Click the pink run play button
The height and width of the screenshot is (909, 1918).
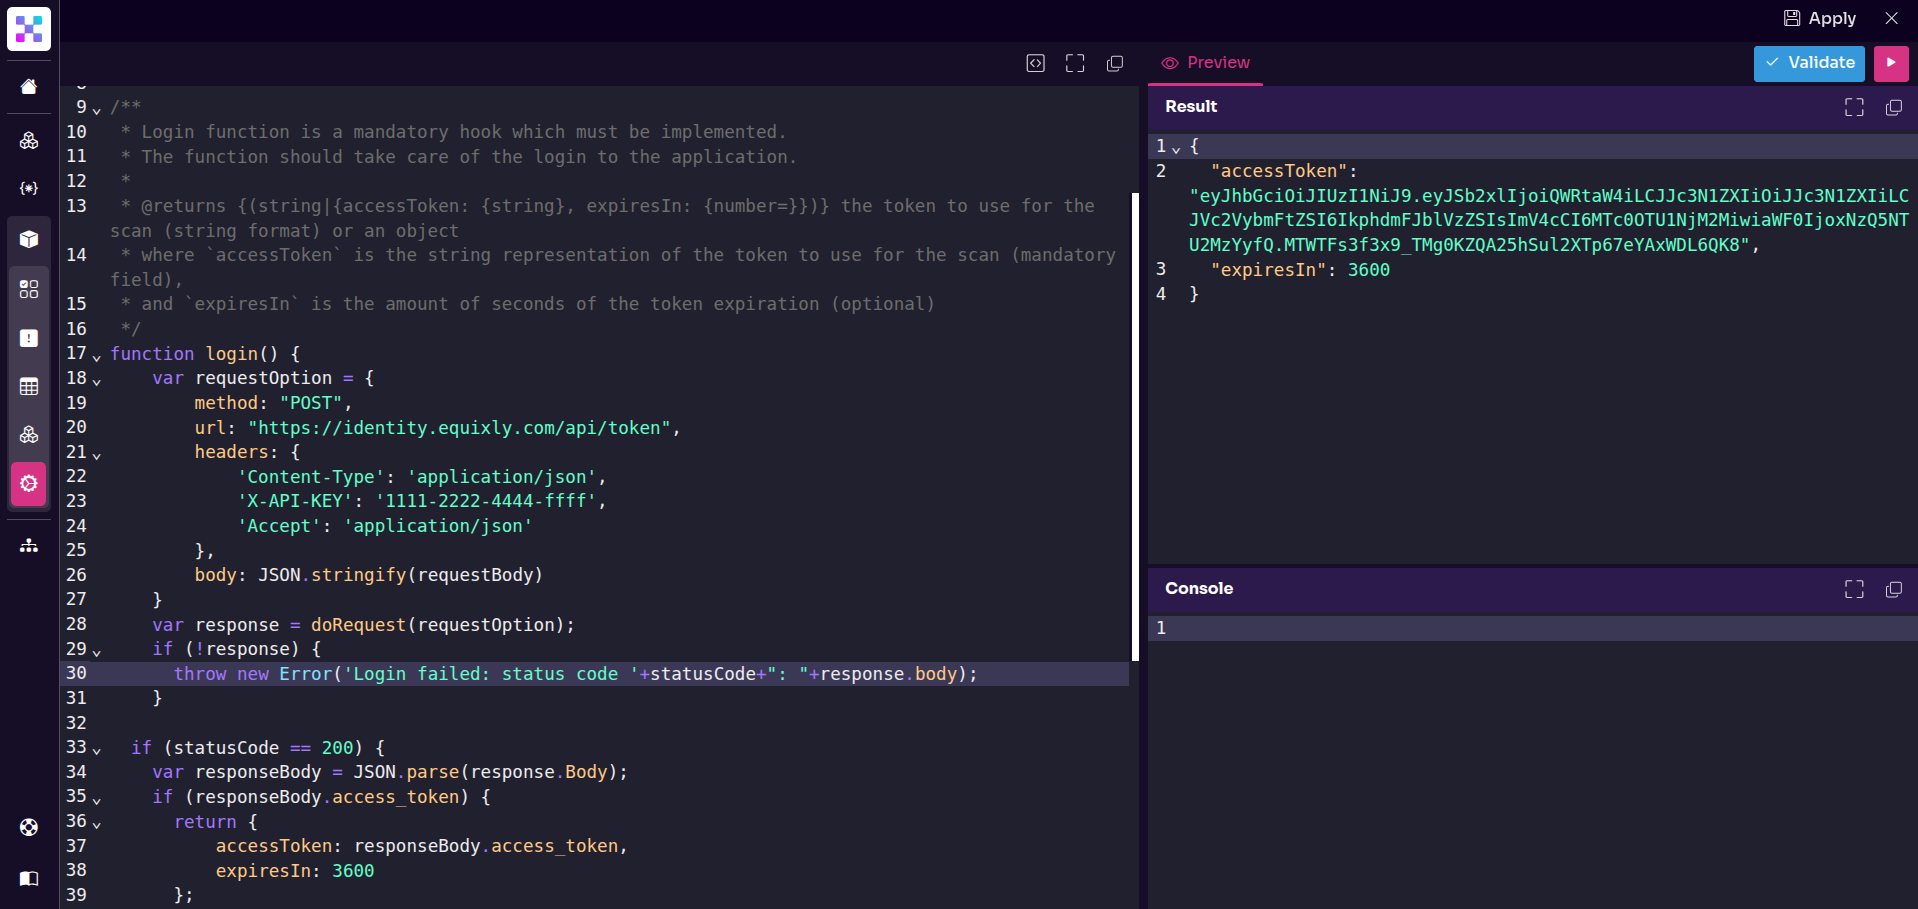tap(1891, 63)
